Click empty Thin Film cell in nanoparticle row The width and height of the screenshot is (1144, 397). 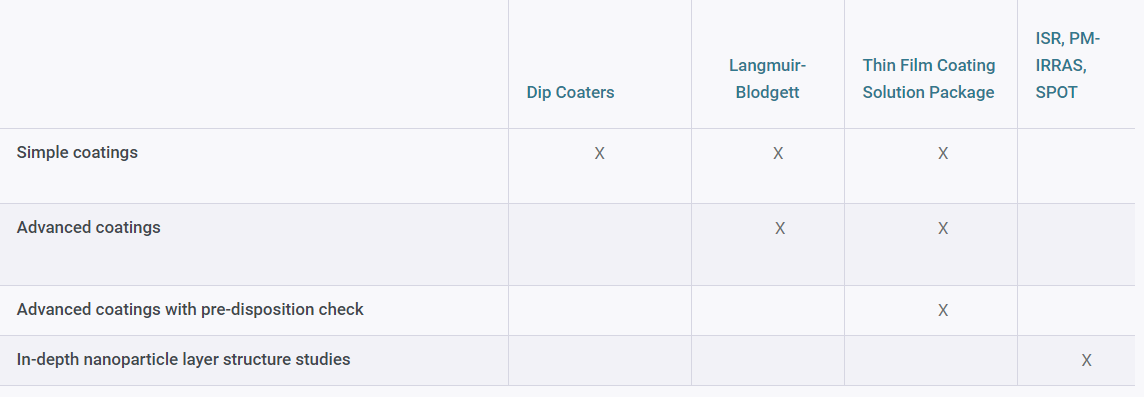pos(931,361)
